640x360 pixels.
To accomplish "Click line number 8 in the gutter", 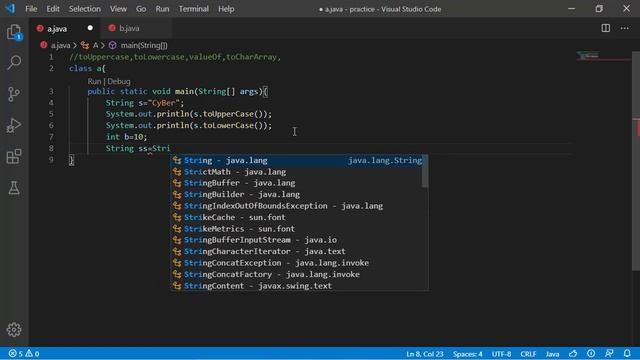I will pyautogui.click(x=51, y=148).
